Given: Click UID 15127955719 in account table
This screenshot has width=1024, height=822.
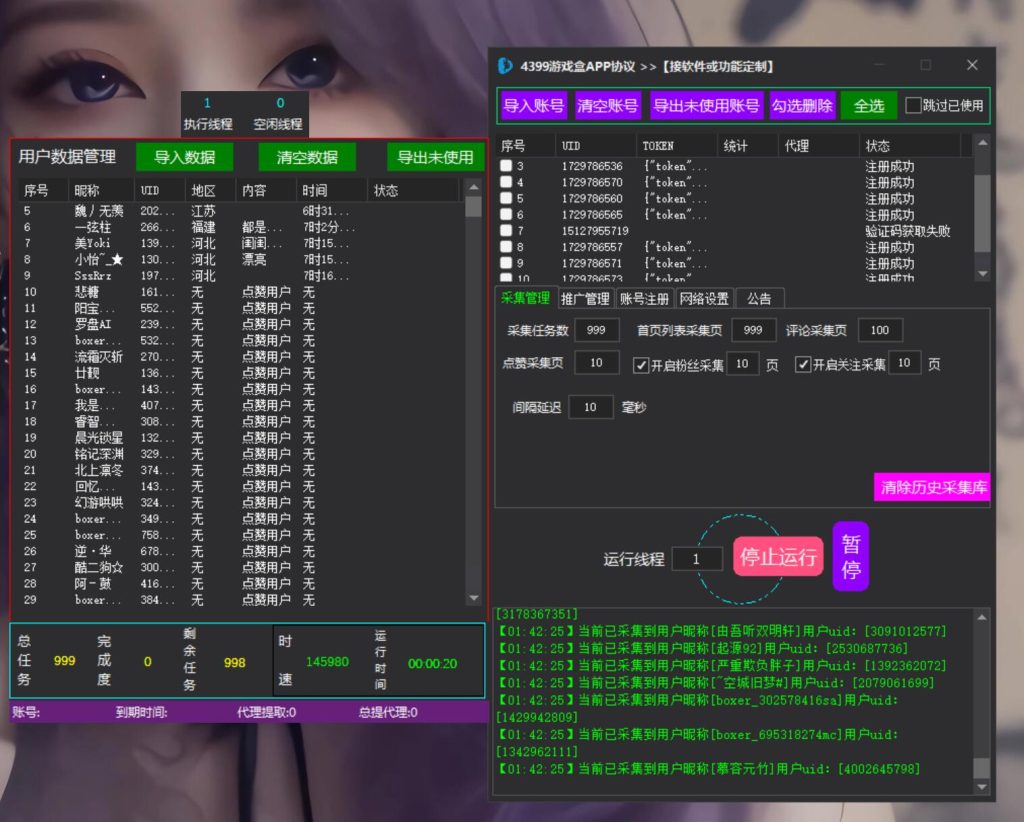Looking at the screenshot, I should coord(595,230).
